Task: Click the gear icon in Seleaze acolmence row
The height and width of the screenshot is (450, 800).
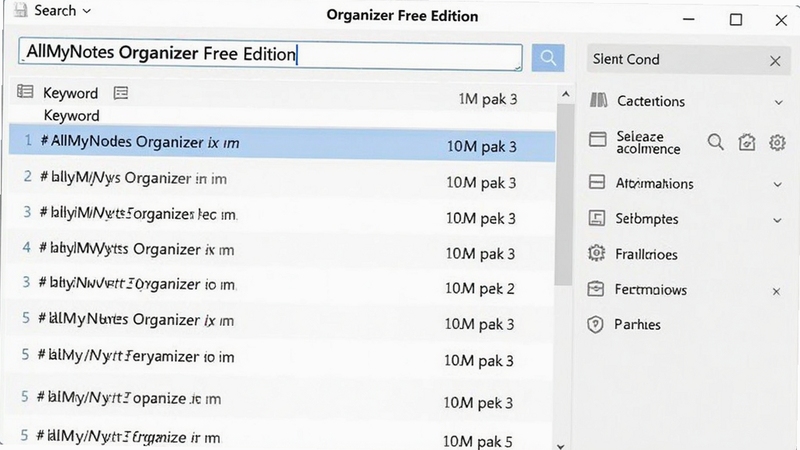Action: (x=777, y=142)
